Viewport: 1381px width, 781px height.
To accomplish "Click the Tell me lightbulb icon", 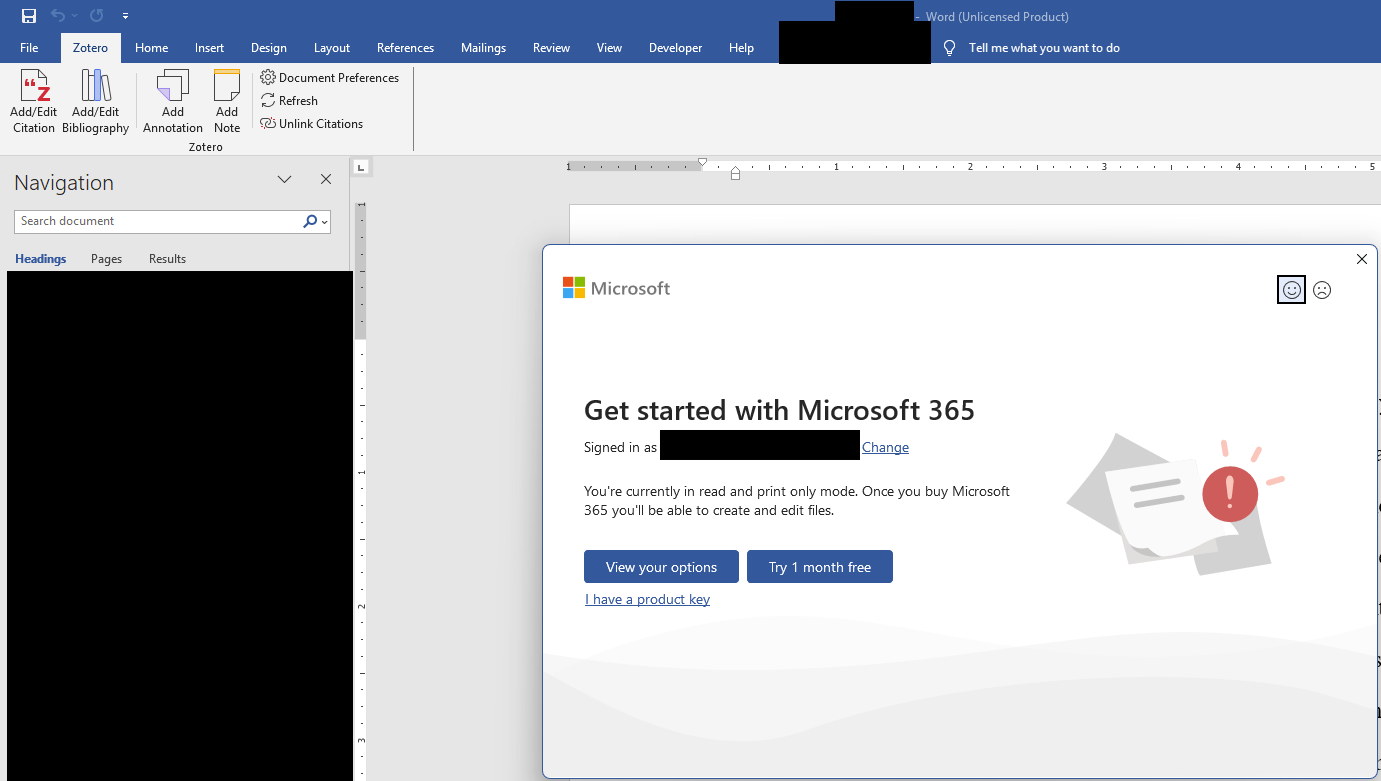I will coord(950,47).
